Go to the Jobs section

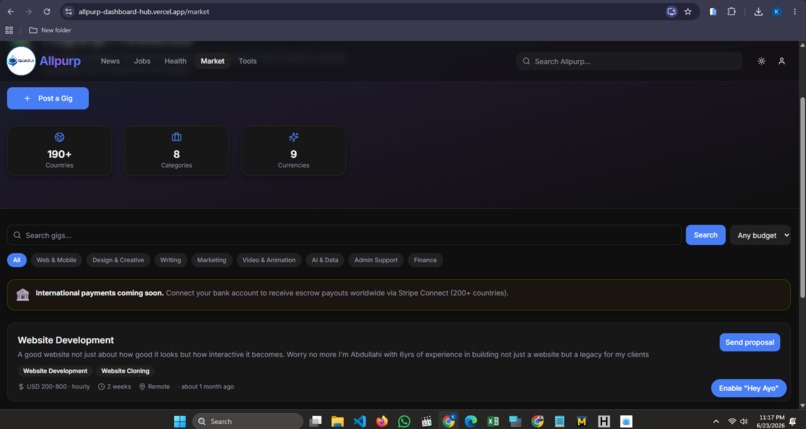(x=142, y=61)
